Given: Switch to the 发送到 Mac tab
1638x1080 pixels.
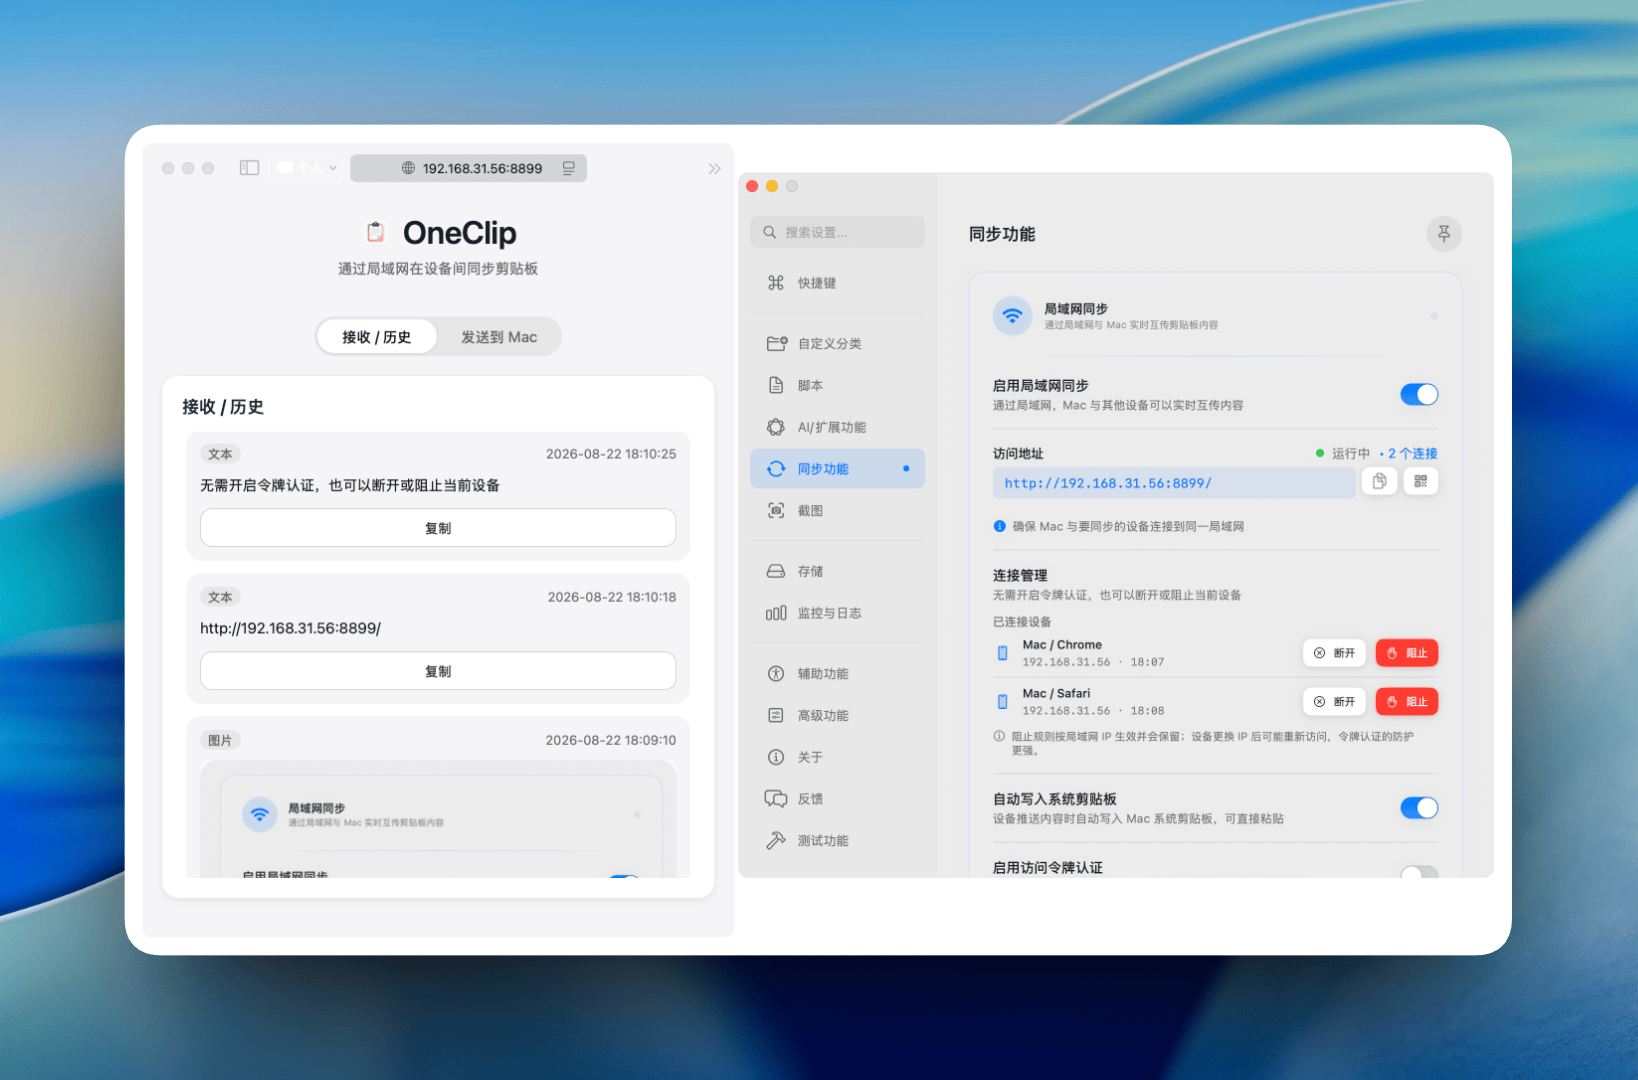Looking at the screenshot, I should [x=499, y=337].
